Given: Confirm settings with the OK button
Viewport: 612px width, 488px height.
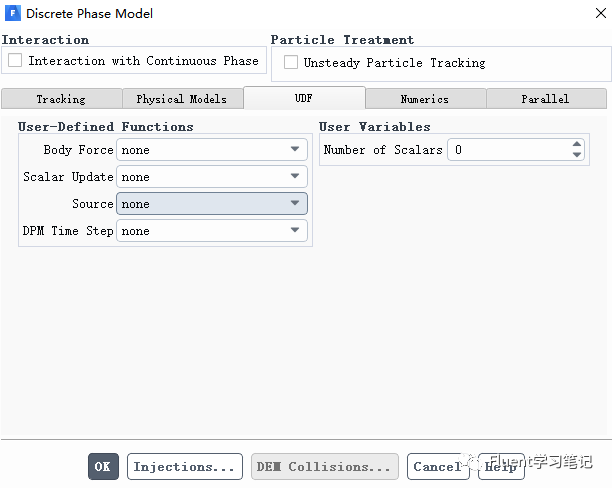Looking at the screenshot, I should [x=103, y=466].
